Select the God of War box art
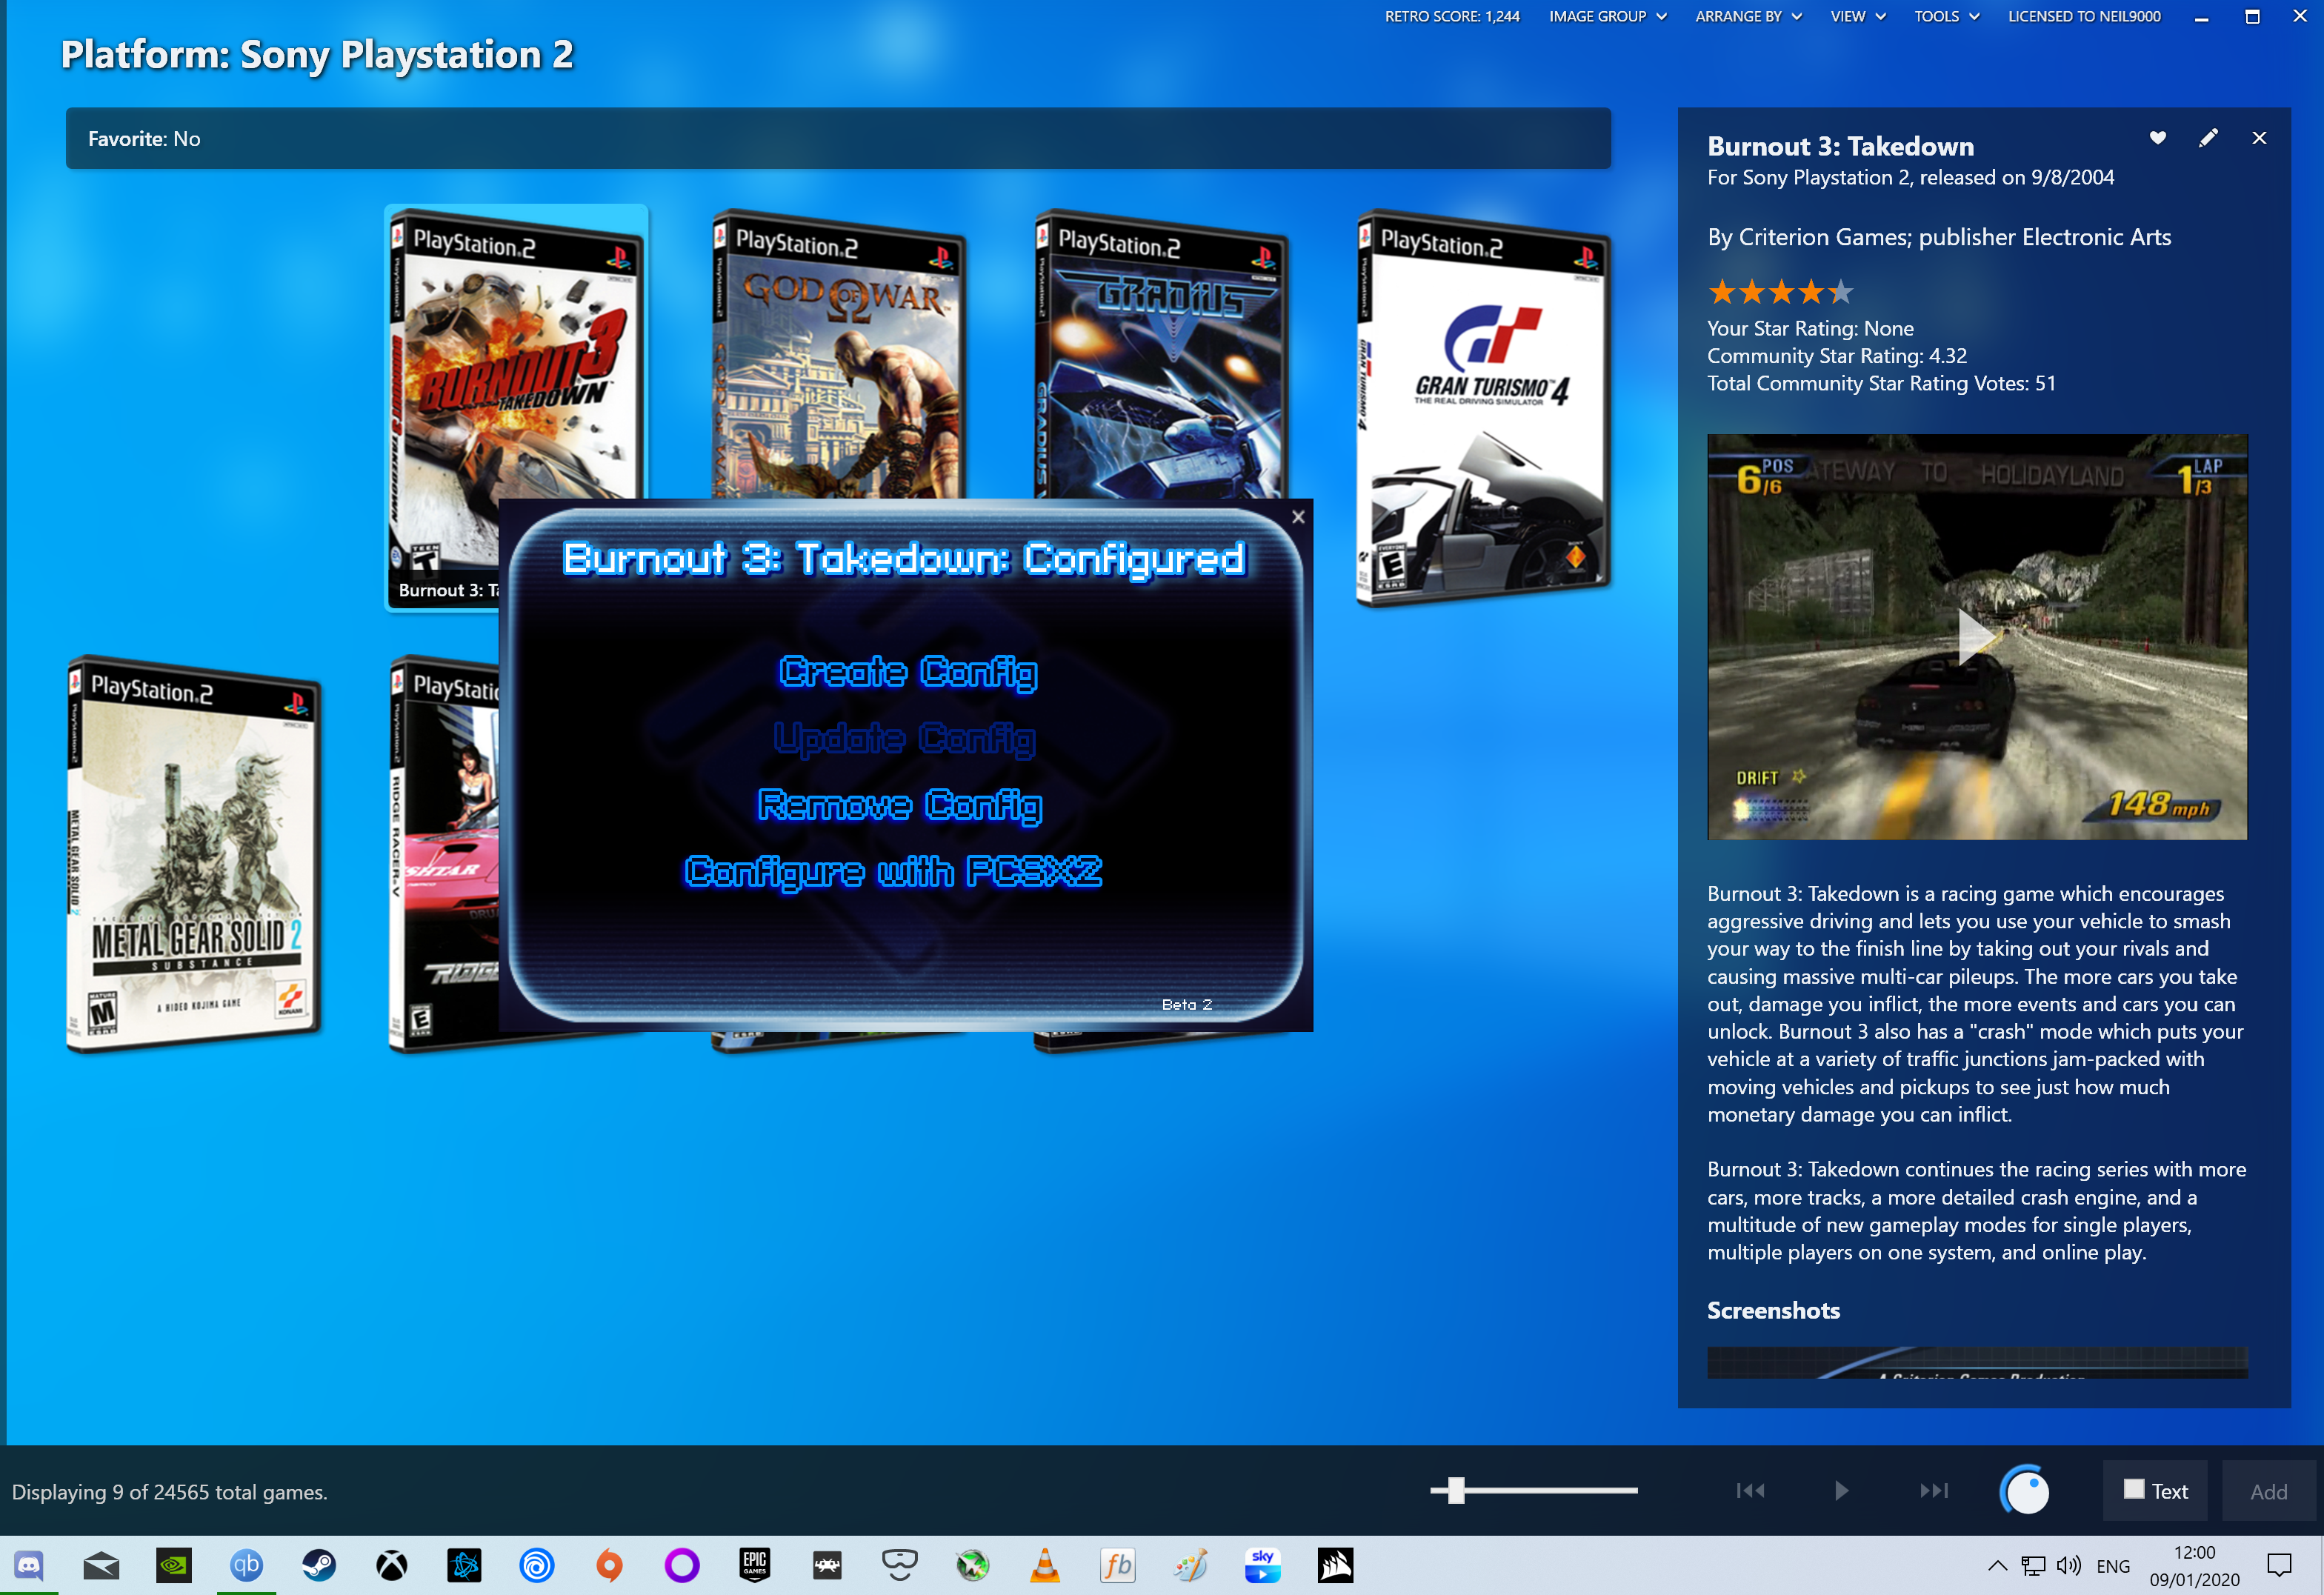 (838, 355)
